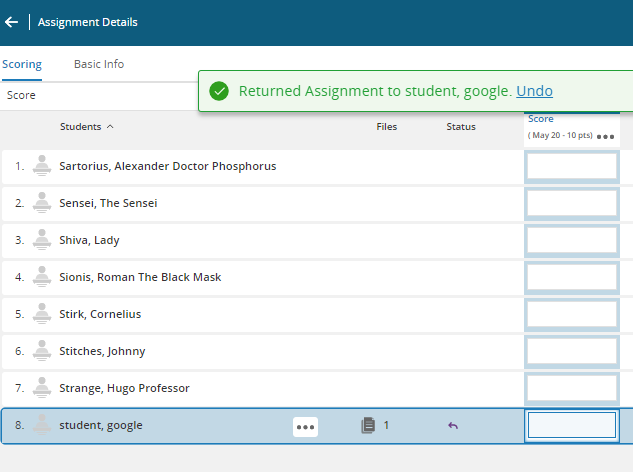
Task: Click the back arrow in the header
Action: 12,22
